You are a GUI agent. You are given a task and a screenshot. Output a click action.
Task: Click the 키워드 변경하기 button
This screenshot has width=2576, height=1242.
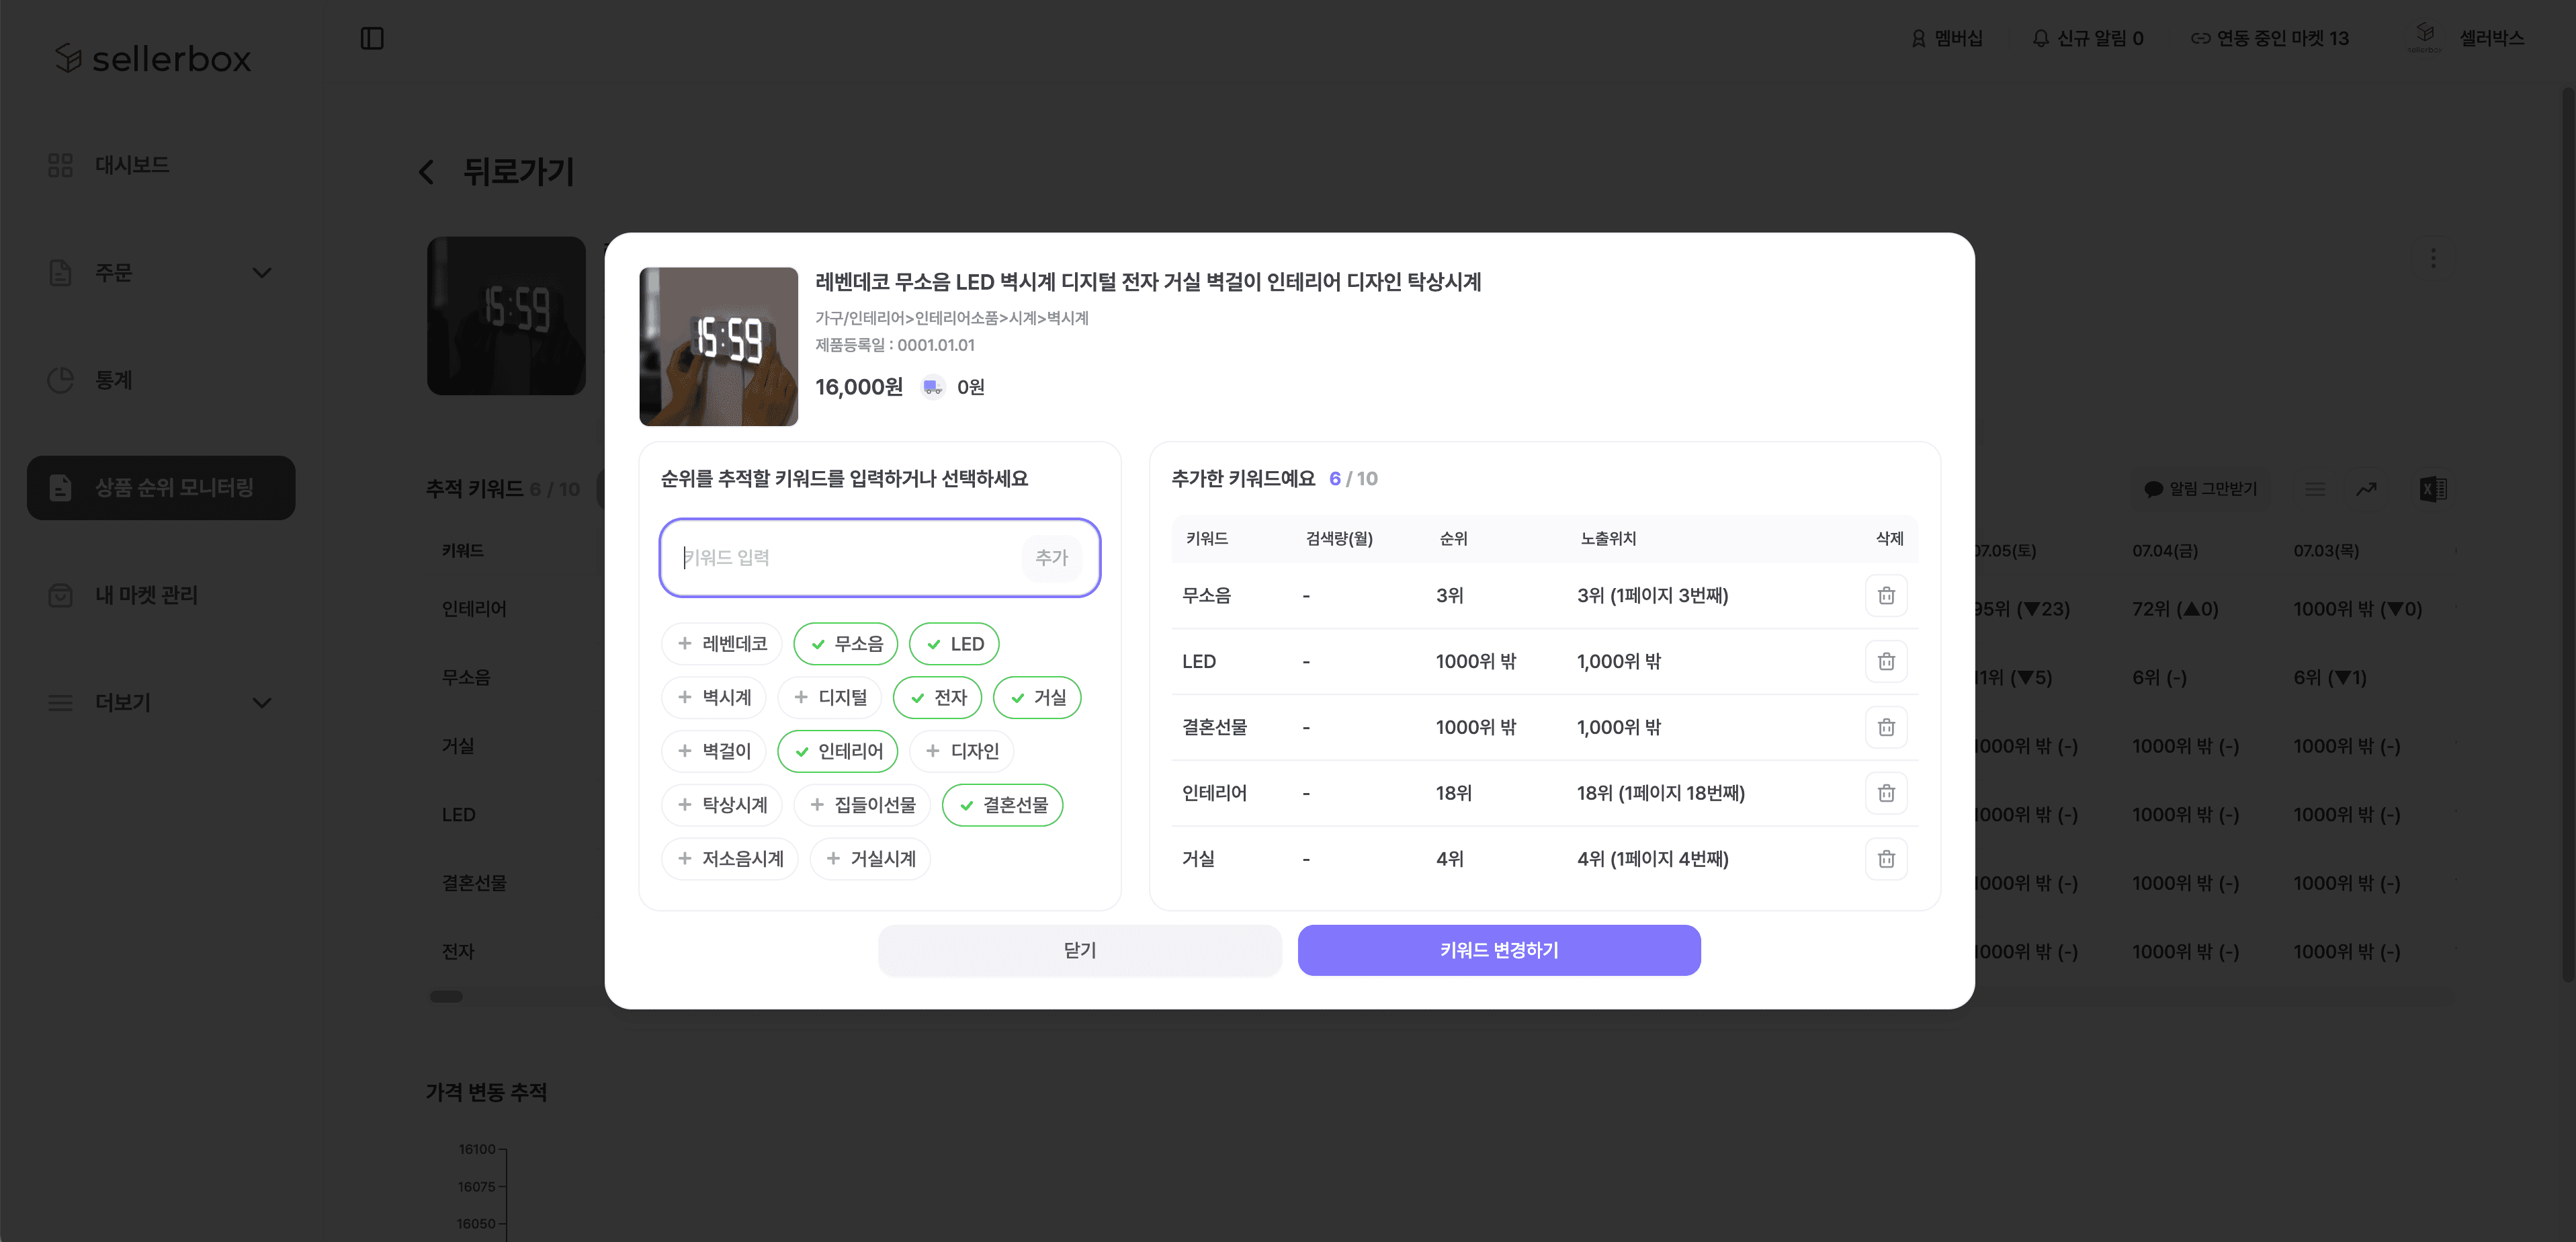pos(1499,950)
